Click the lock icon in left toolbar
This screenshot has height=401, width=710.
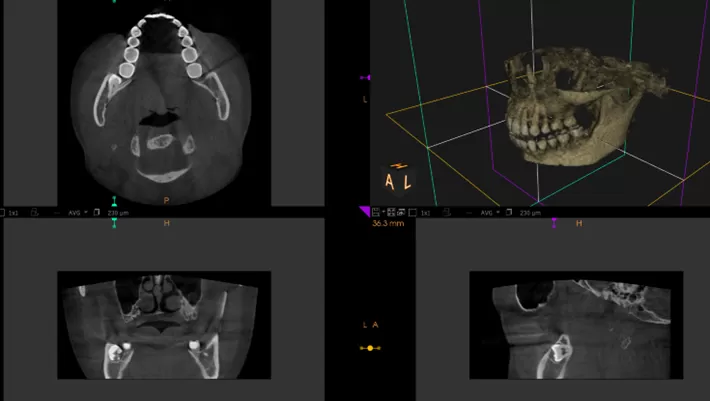click(x=34, y=212)
